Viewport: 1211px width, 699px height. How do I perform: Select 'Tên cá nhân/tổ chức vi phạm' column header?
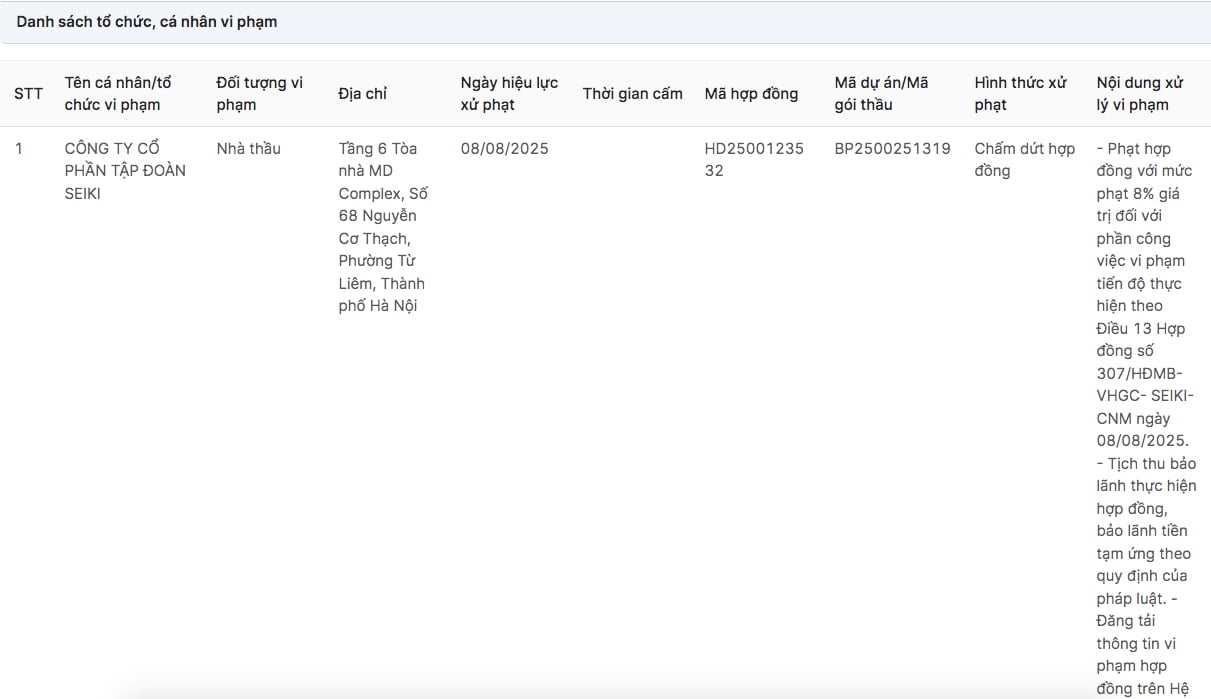pyautogui.click(x=118, y=94)
